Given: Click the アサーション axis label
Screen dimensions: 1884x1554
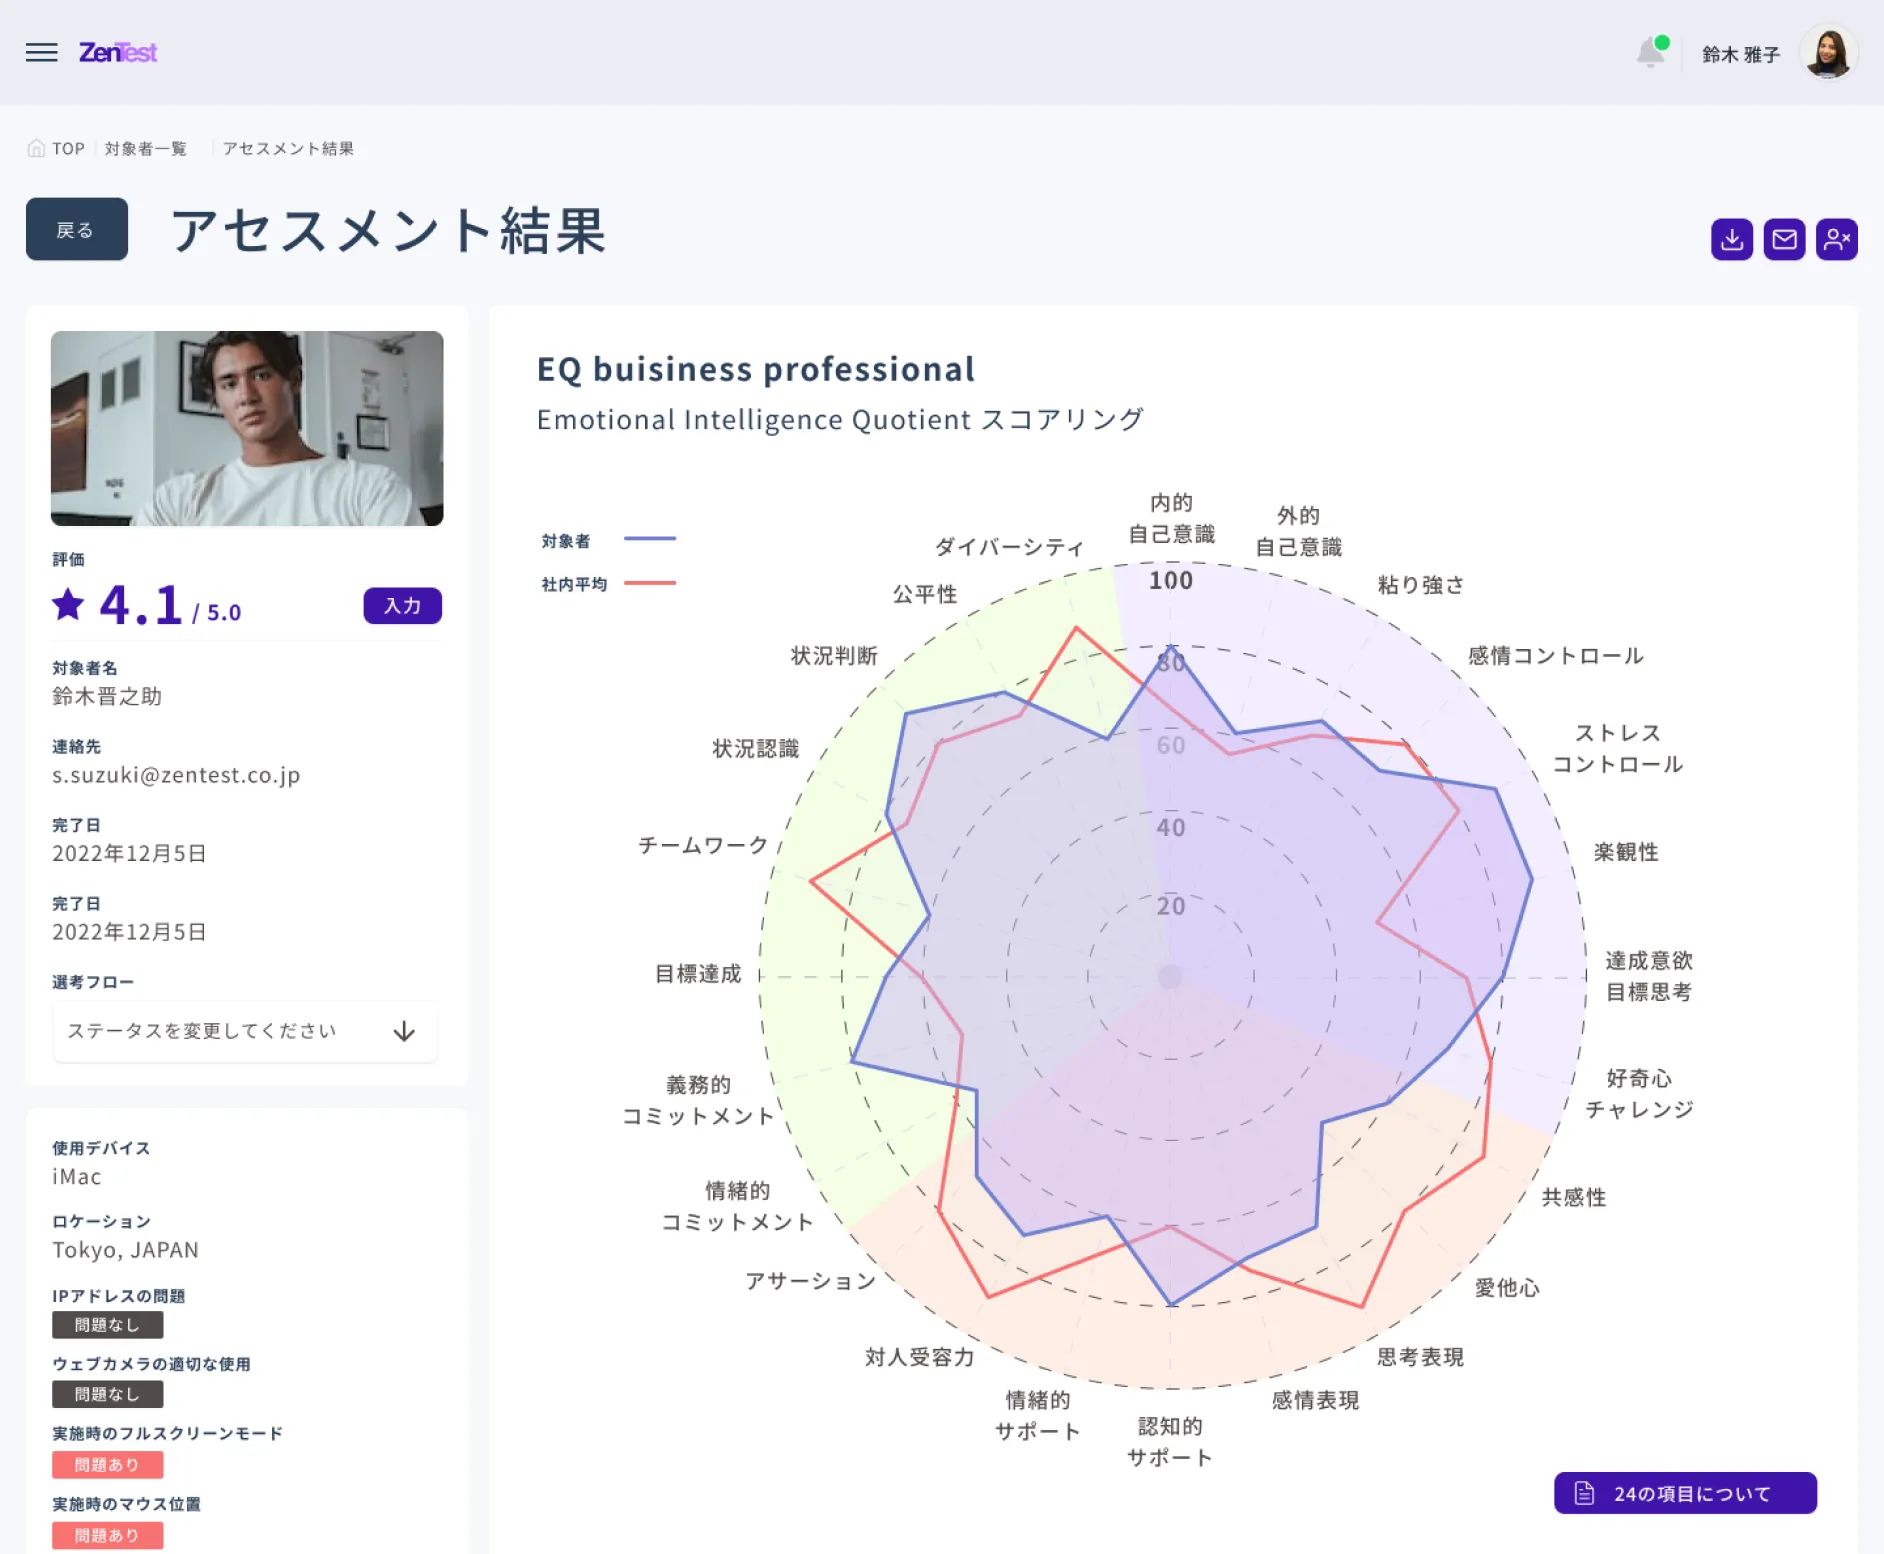Looking at the screenshot, I should click(810, 1281).
